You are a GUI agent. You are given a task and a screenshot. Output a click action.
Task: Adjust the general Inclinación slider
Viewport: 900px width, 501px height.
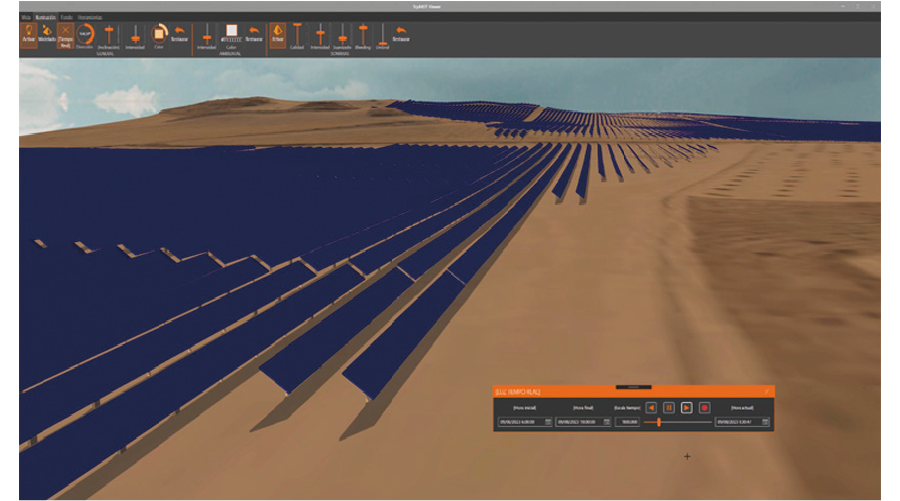(109, 35)
